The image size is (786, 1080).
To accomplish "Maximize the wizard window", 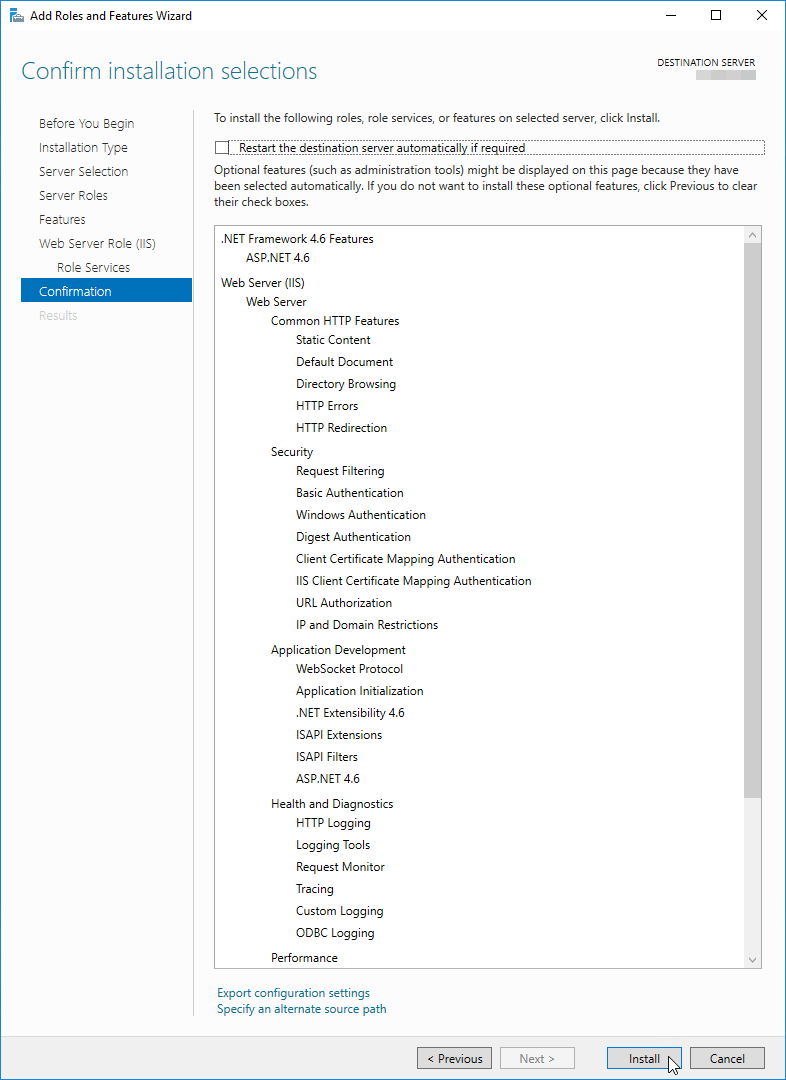I will pyautogui.click(x=716, y=15).
